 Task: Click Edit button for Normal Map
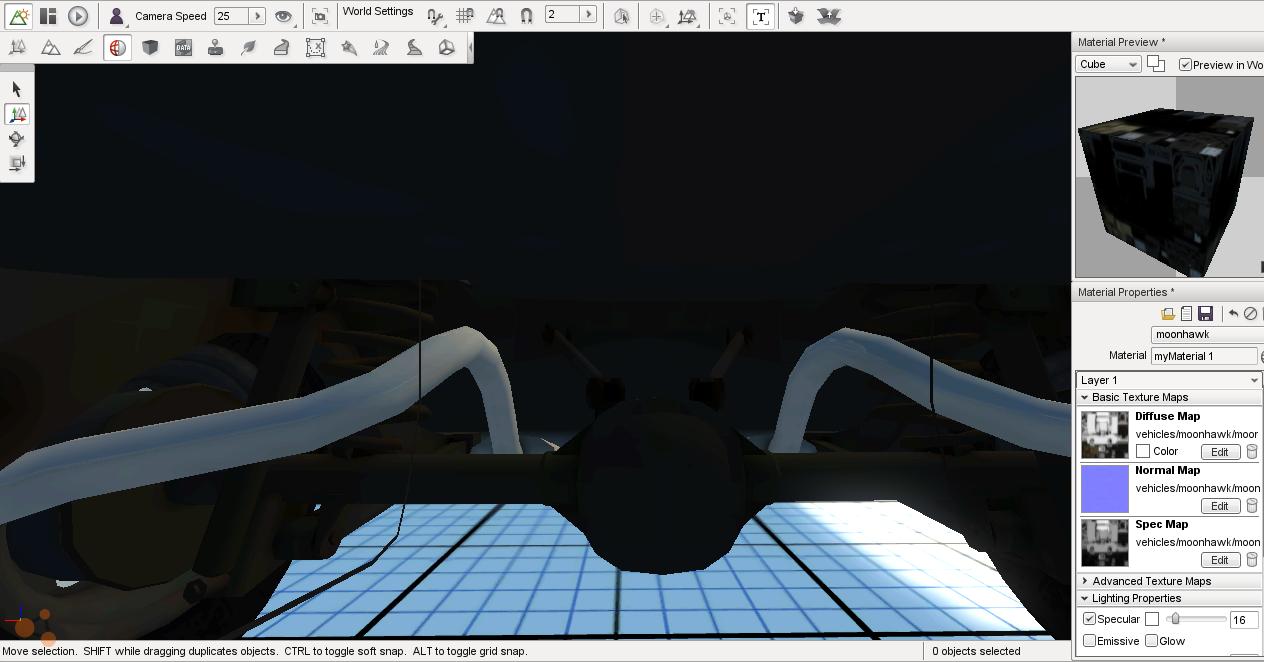1219,506
